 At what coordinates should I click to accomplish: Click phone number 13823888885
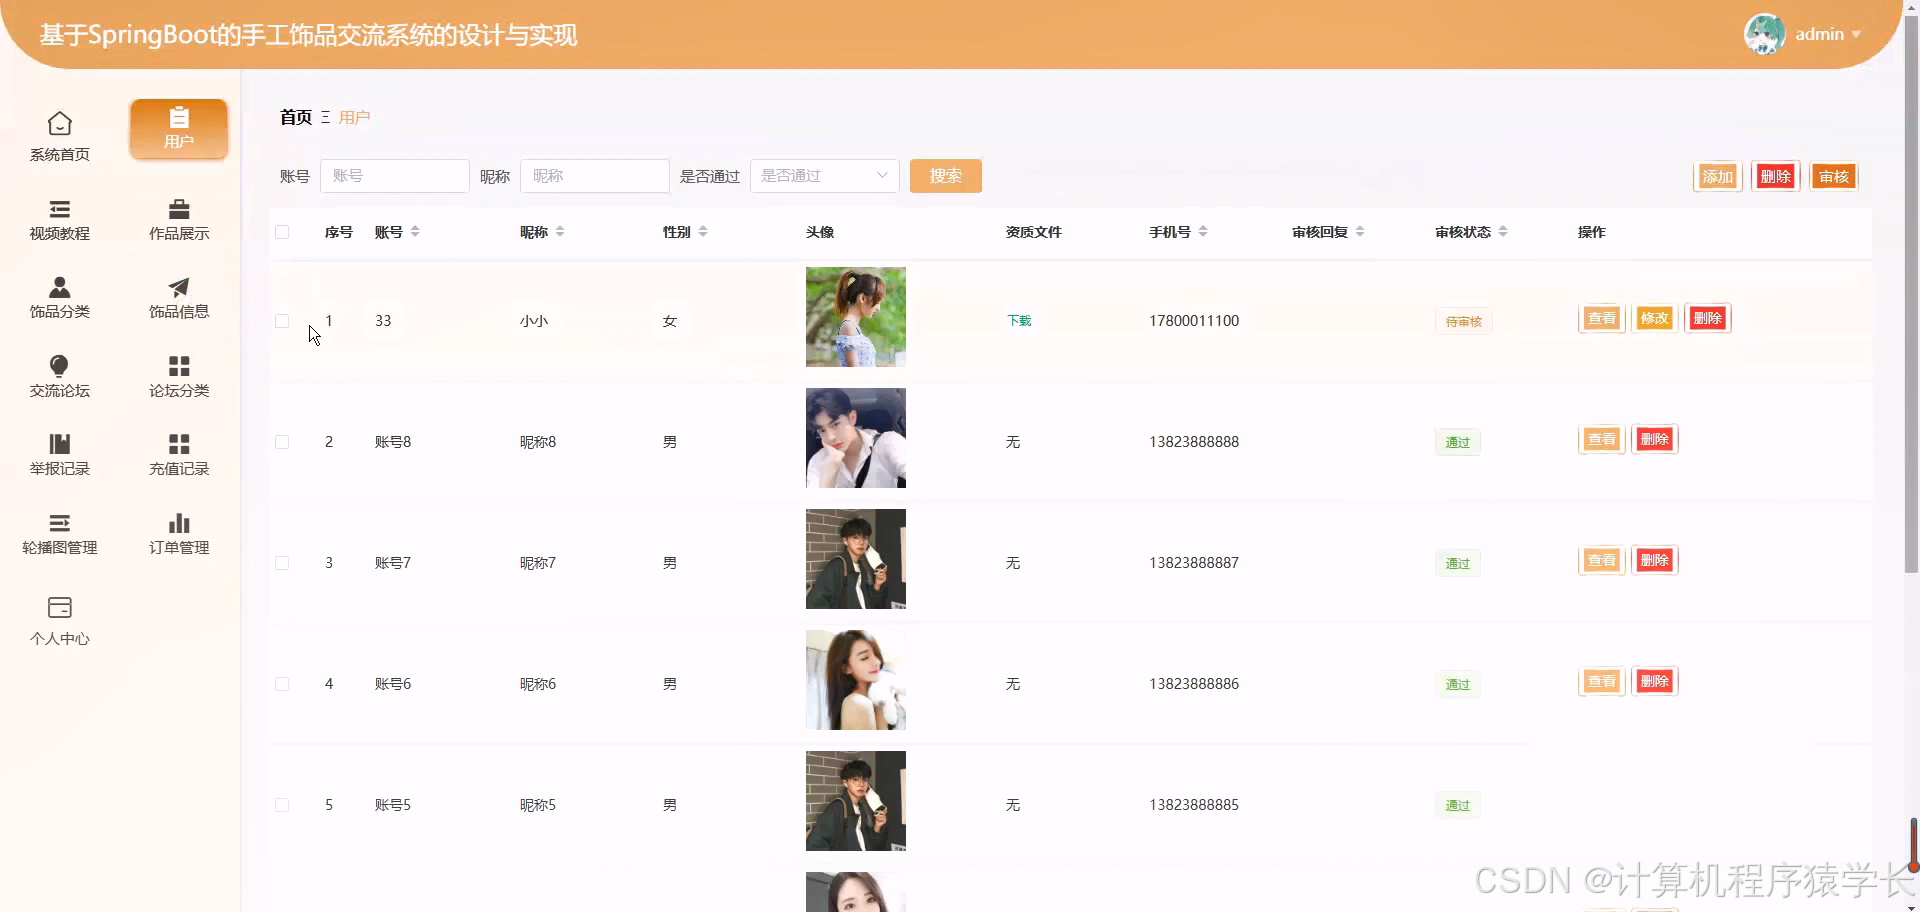coord(1194,805)
